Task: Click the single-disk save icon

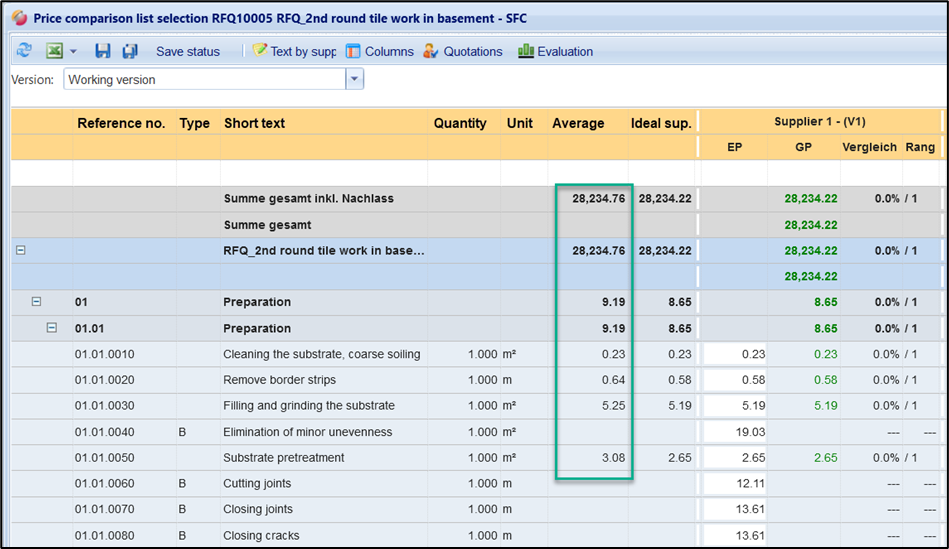Action: pos(102,51)
